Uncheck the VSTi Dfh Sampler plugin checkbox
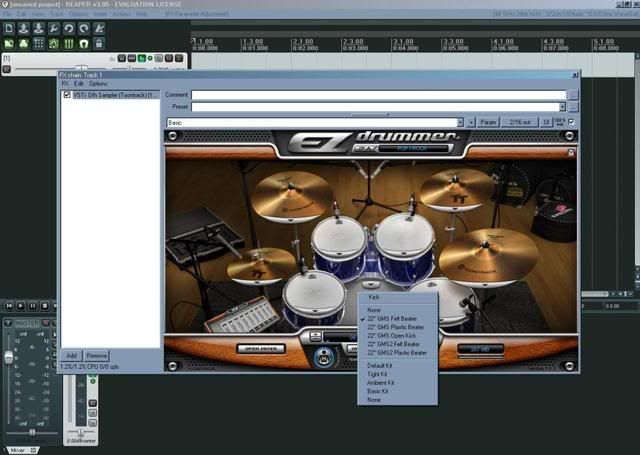 [67, 95]
